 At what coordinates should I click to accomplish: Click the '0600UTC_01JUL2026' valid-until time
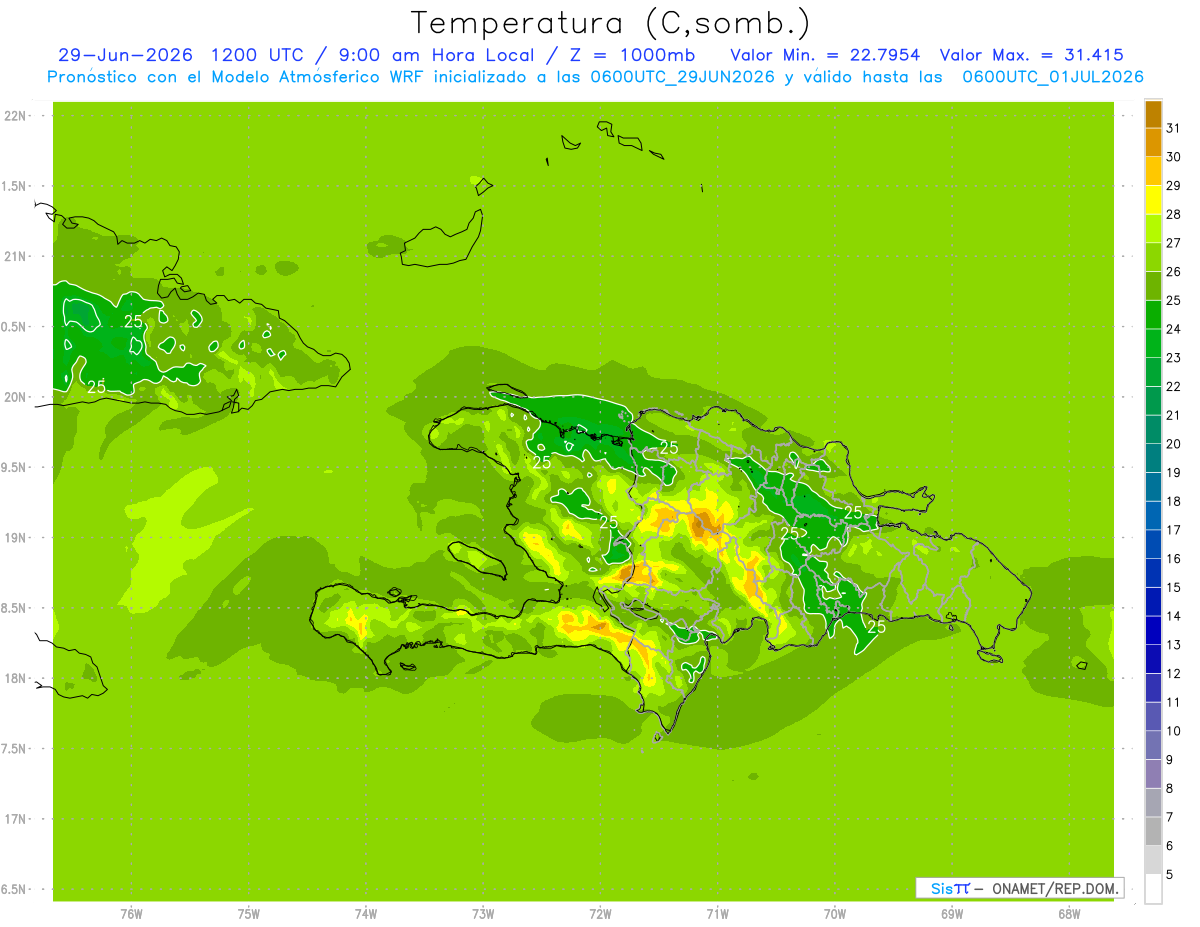1053,77
